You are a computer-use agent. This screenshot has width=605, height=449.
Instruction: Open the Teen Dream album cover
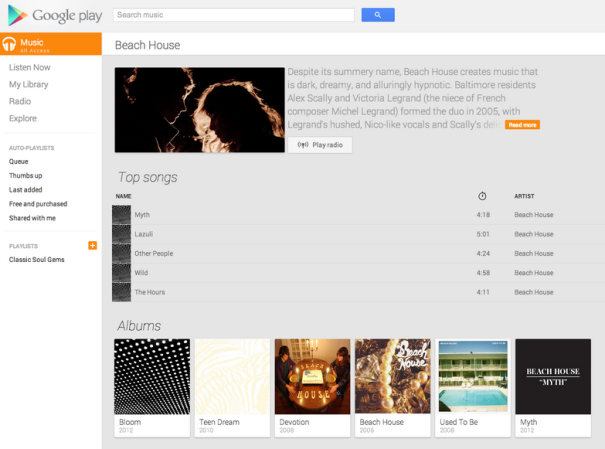coord(232,376)
